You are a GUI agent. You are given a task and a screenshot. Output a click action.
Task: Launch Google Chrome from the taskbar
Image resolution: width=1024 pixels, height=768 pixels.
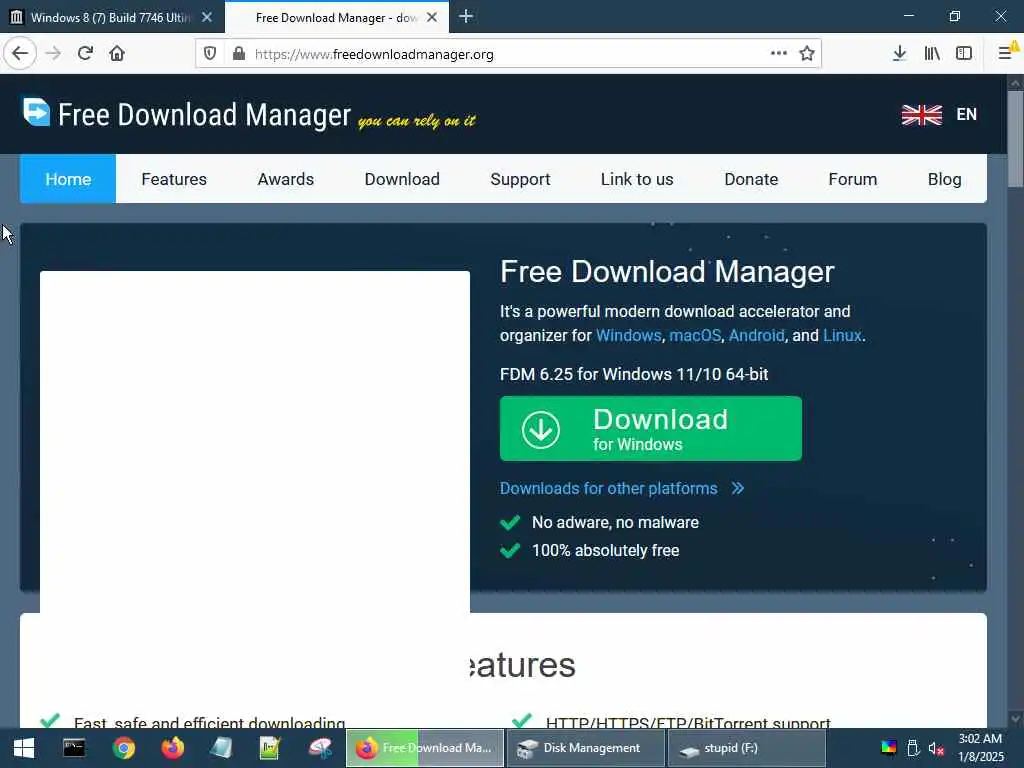coord(123,748)
